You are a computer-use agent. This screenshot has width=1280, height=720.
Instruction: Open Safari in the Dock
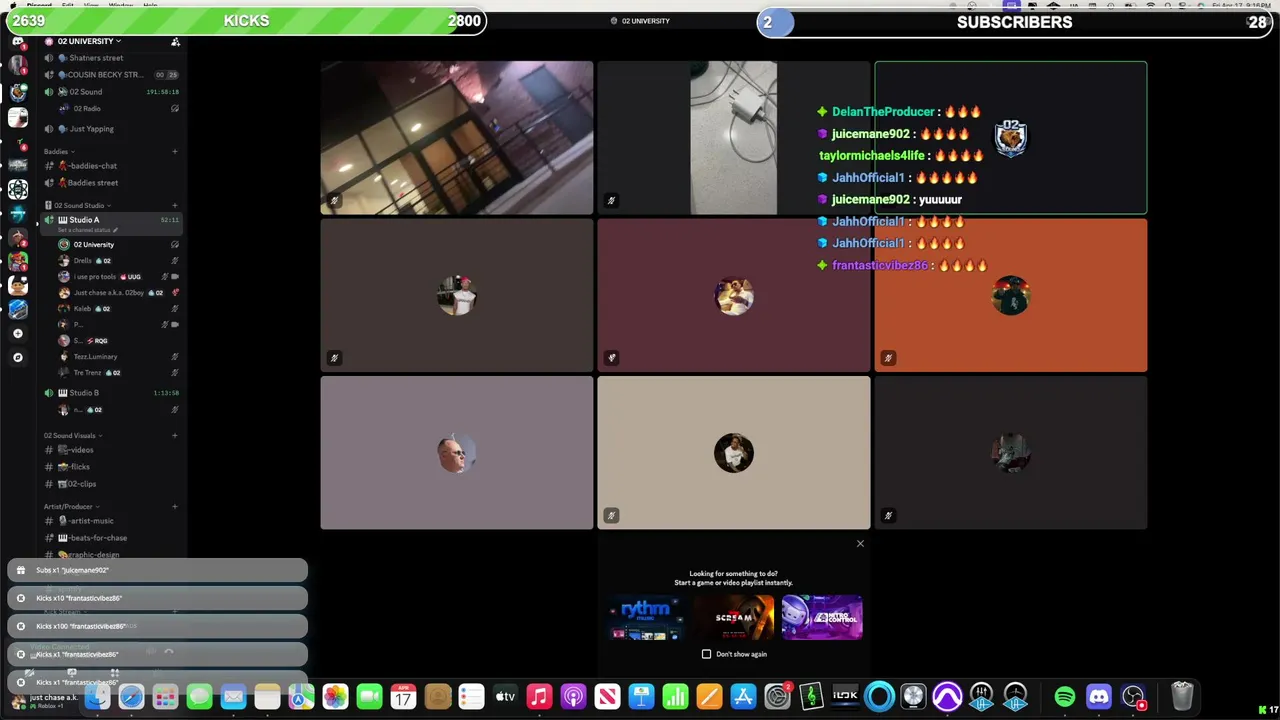click(131, 696)
